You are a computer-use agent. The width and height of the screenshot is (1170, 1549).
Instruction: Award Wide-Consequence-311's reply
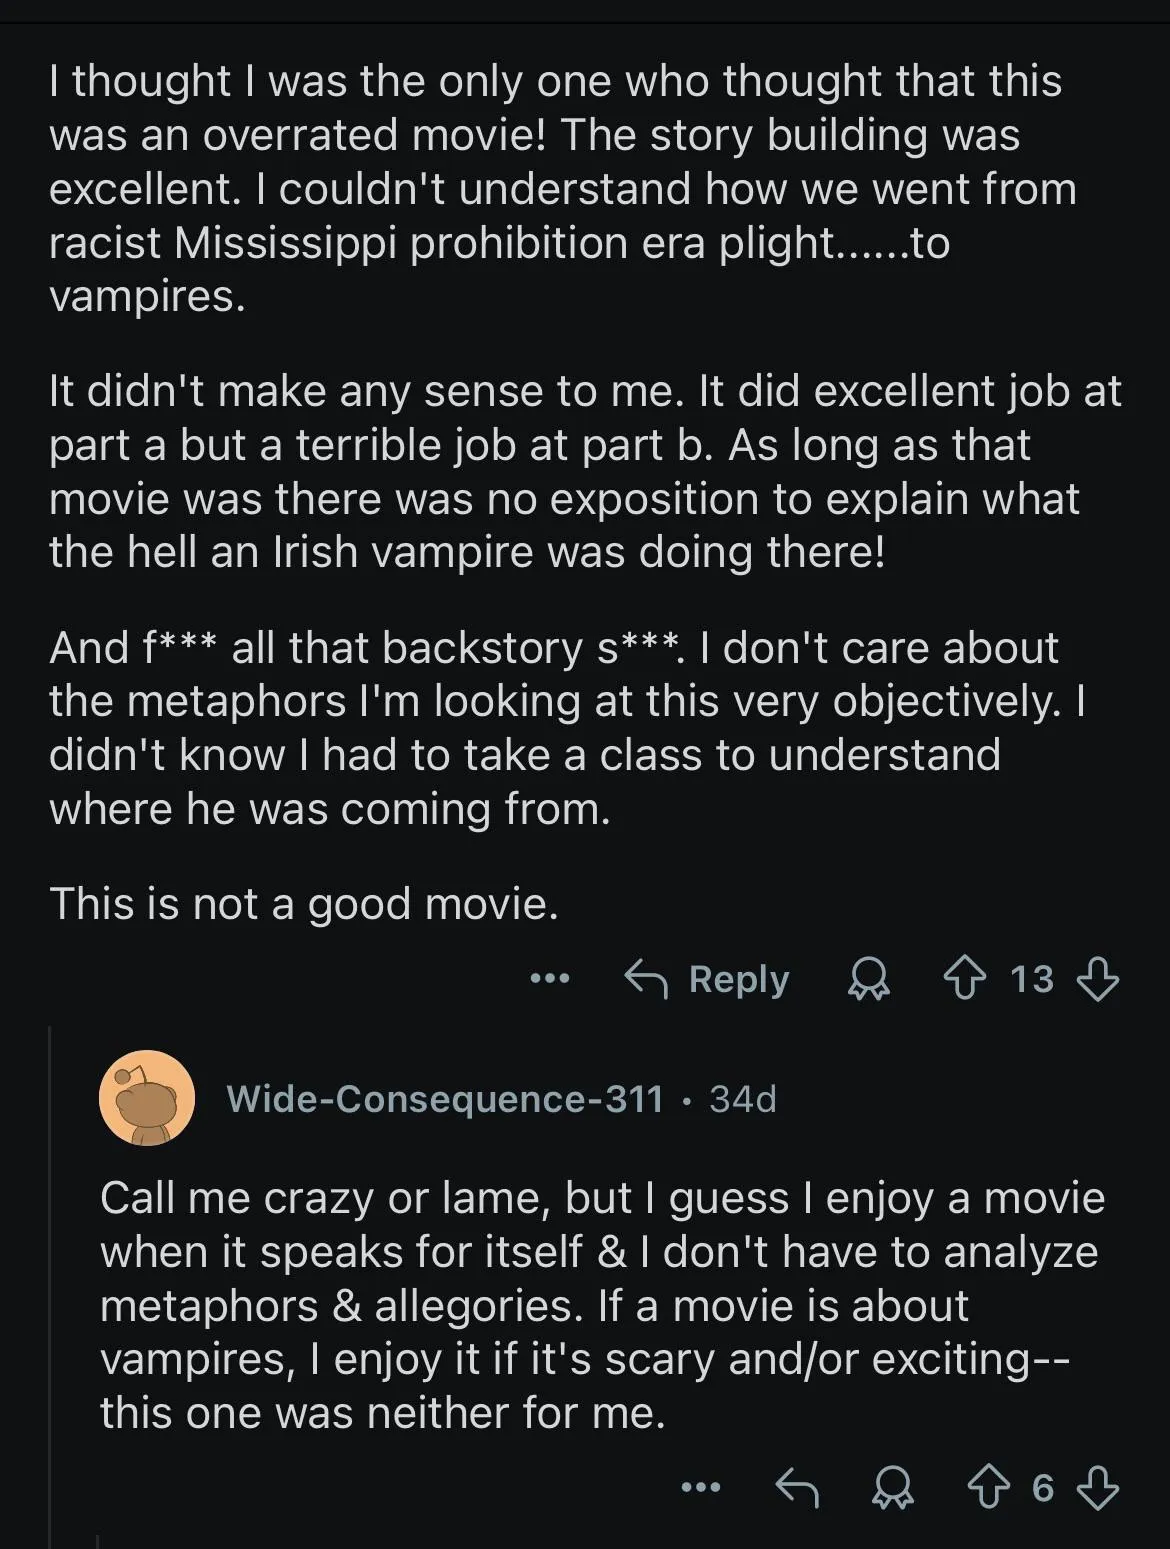click(892, 1488)
